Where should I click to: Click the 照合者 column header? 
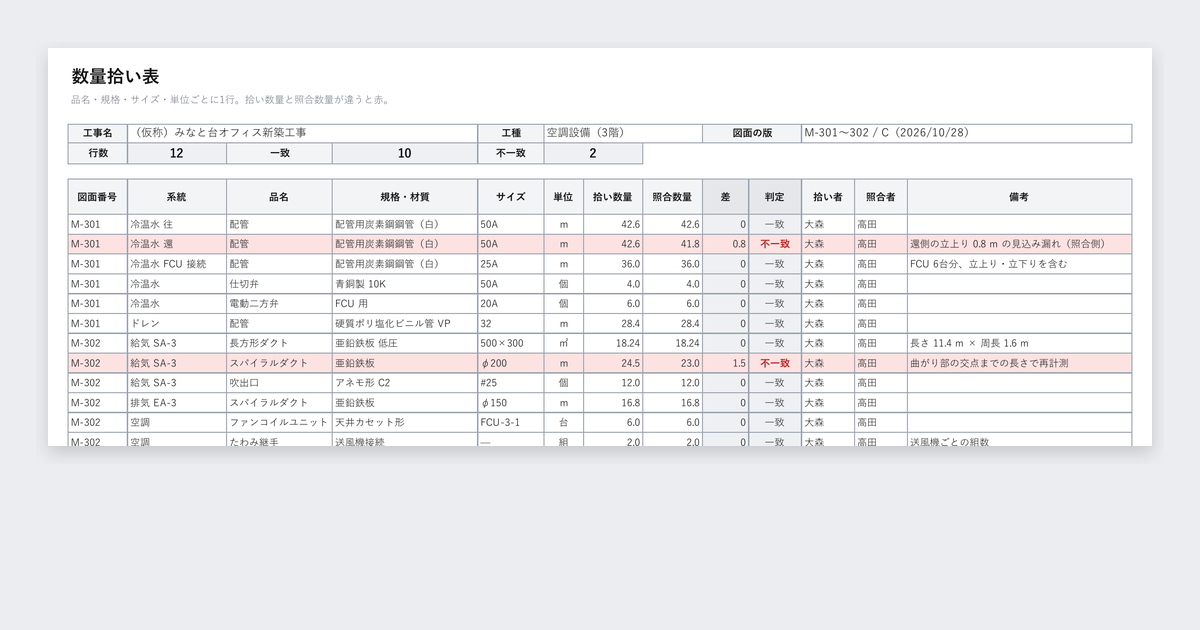point(881,197)
